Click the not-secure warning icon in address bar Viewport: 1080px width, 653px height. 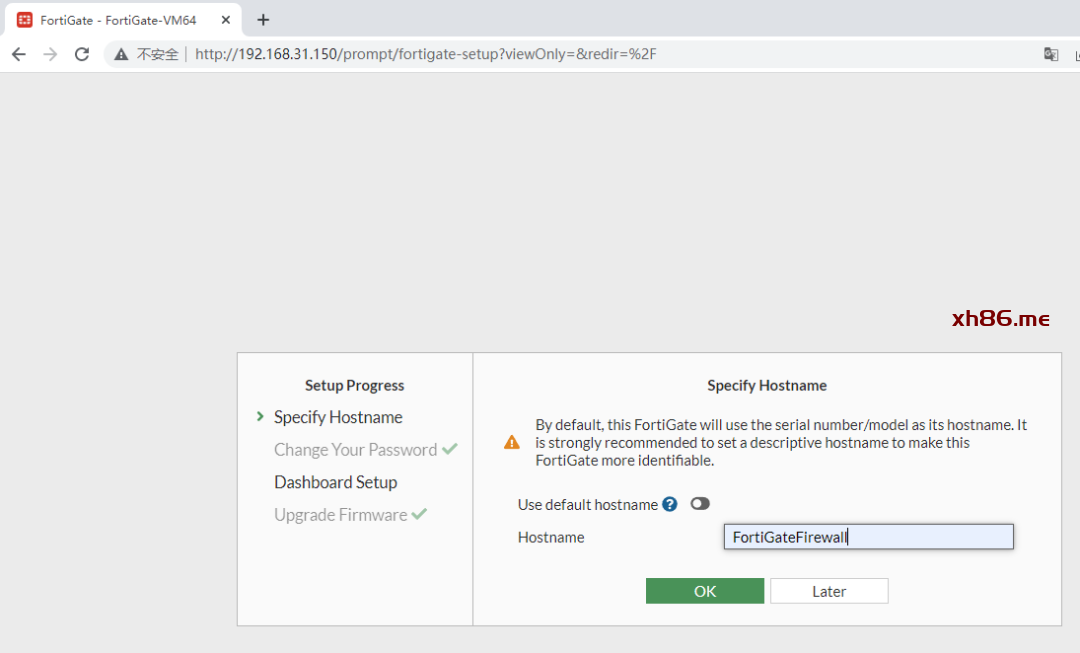[x=121, y=54]
